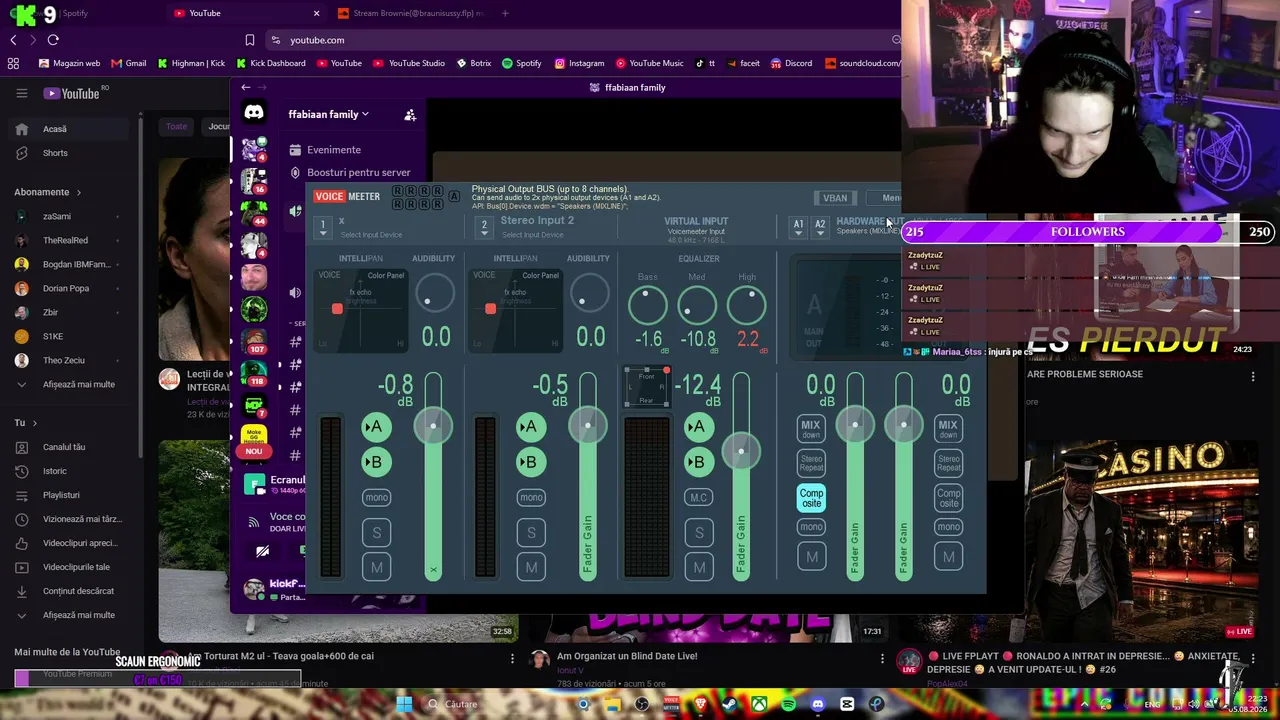Switch to the Stream Brownie SoundCloud tab
The height and width of the screenshot is (720, 1280).
pos(412,13)
